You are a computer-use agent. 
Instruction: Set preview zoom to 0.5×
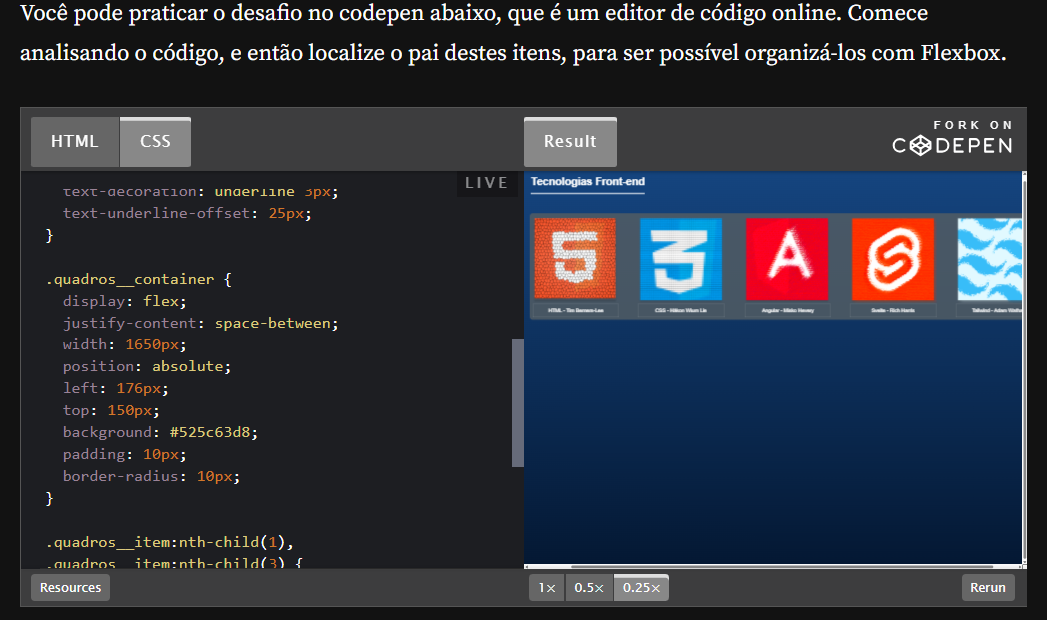[x=589, y=587]
